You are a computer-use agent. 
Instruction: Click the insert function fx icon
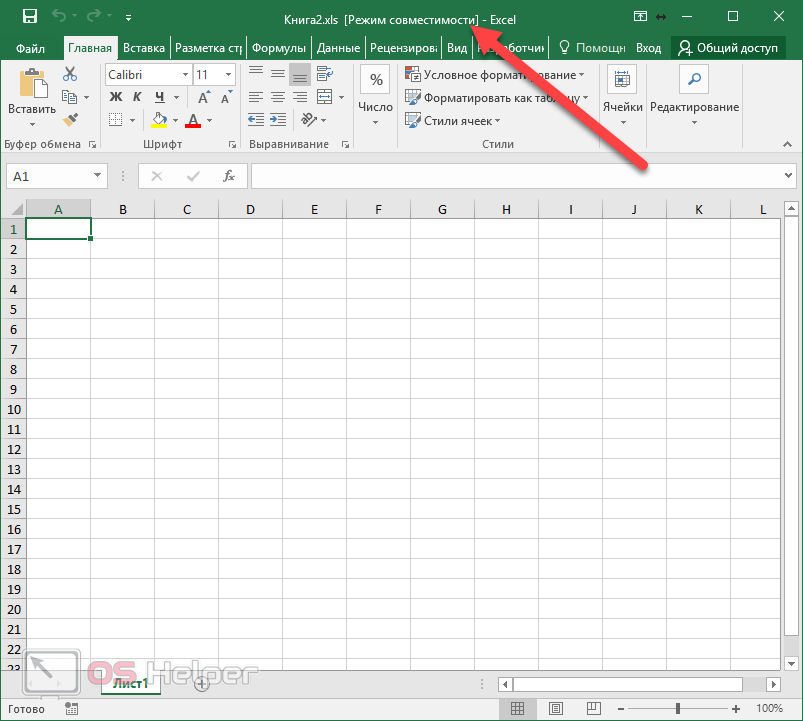pyautogui.click(x=229, y=176)
